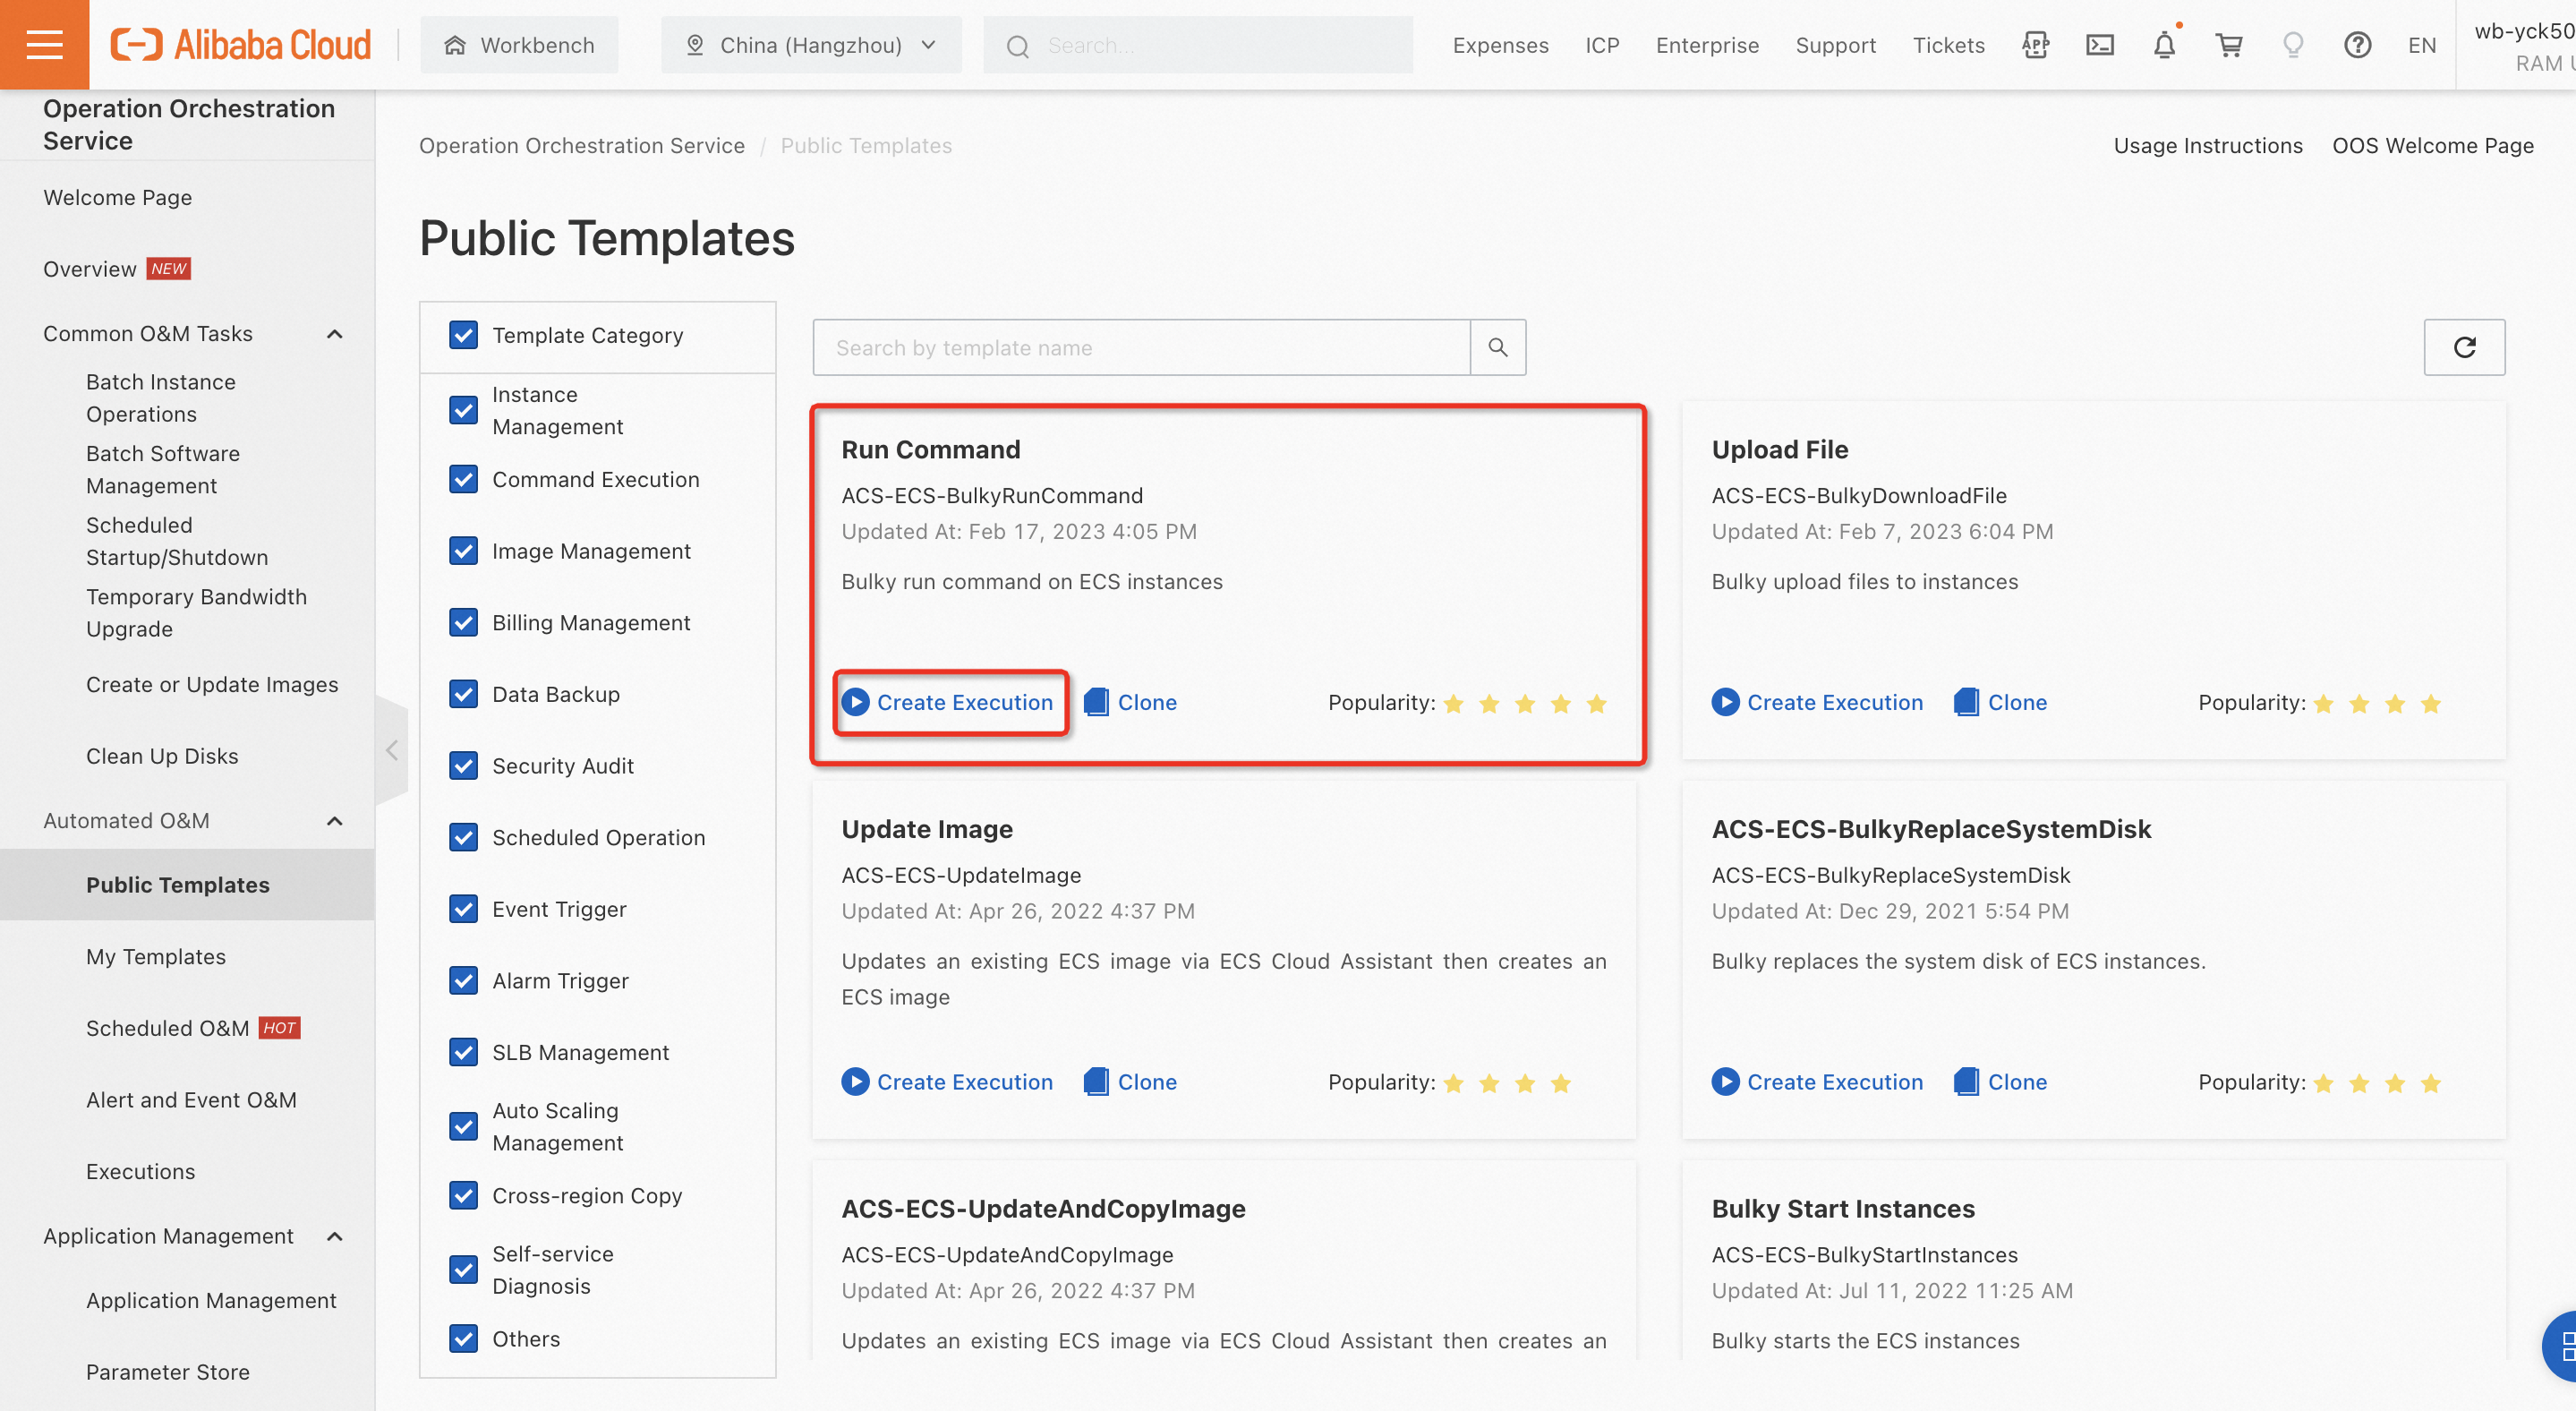Open the Usage Instructions link
2576x1411 pixels.
(2207, 146)
